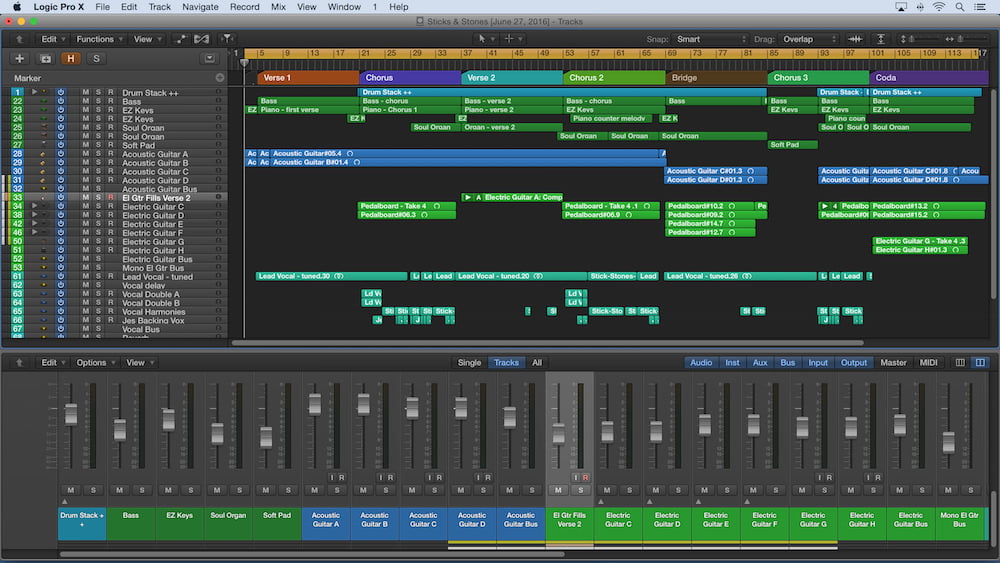Change the Drag mode from Overlap
Viewport: 1000px width, 563px height.
809,39
